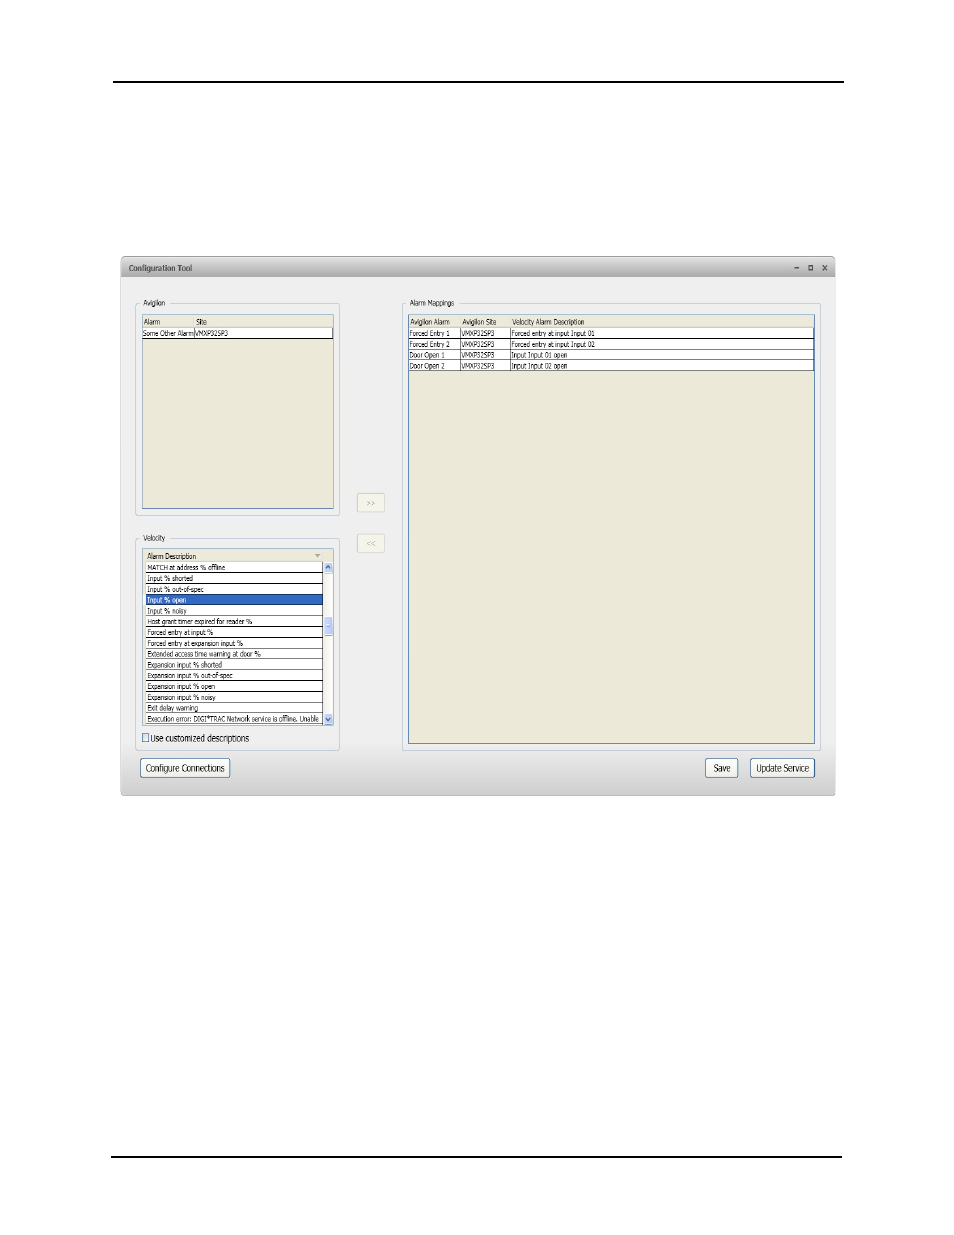Select 'MATCH at address % offline' row
The width and height of the screenshot is (954, 1235).
click(233, 567)
